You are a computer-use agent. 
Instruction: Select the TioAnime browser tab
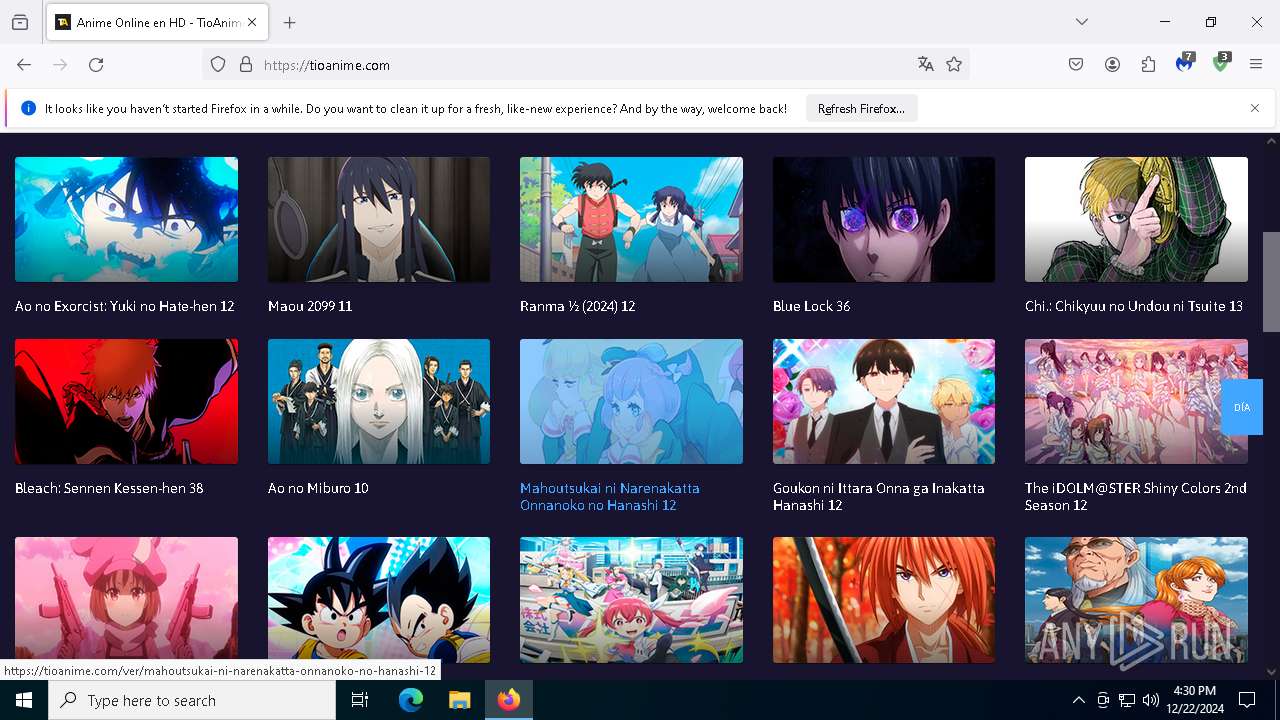click(x=156, y=22)
